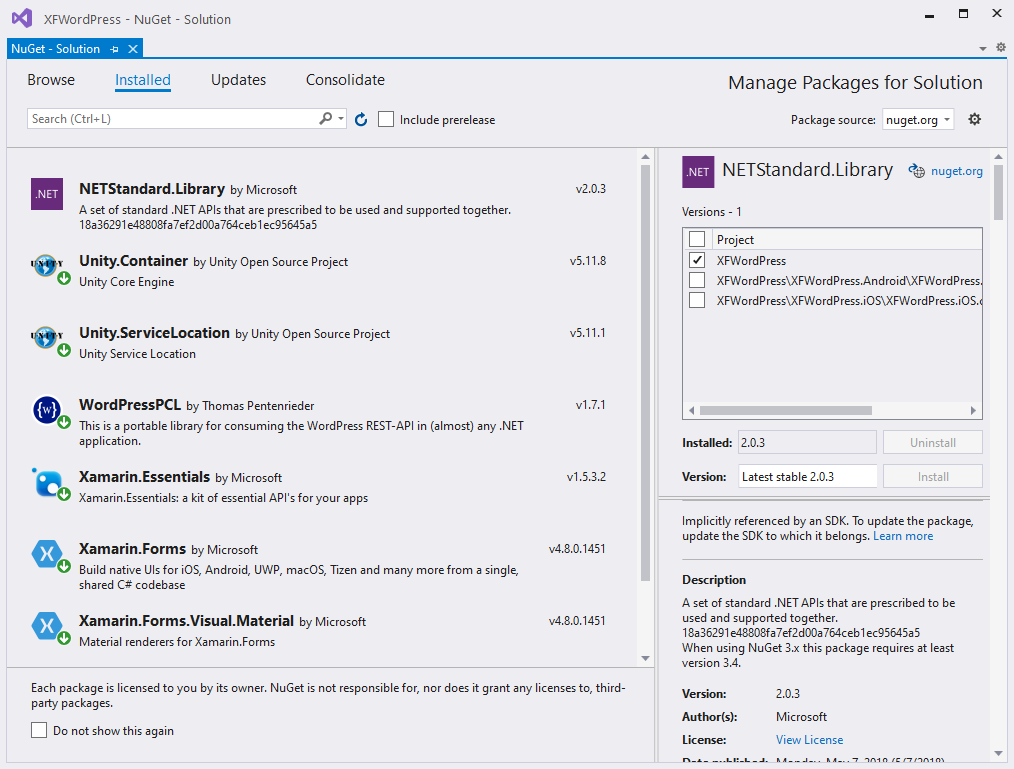This screenshot has width=1014, height=769.
Task: Click the WordPressPCL package icon
Action: (x=48, y=410)
